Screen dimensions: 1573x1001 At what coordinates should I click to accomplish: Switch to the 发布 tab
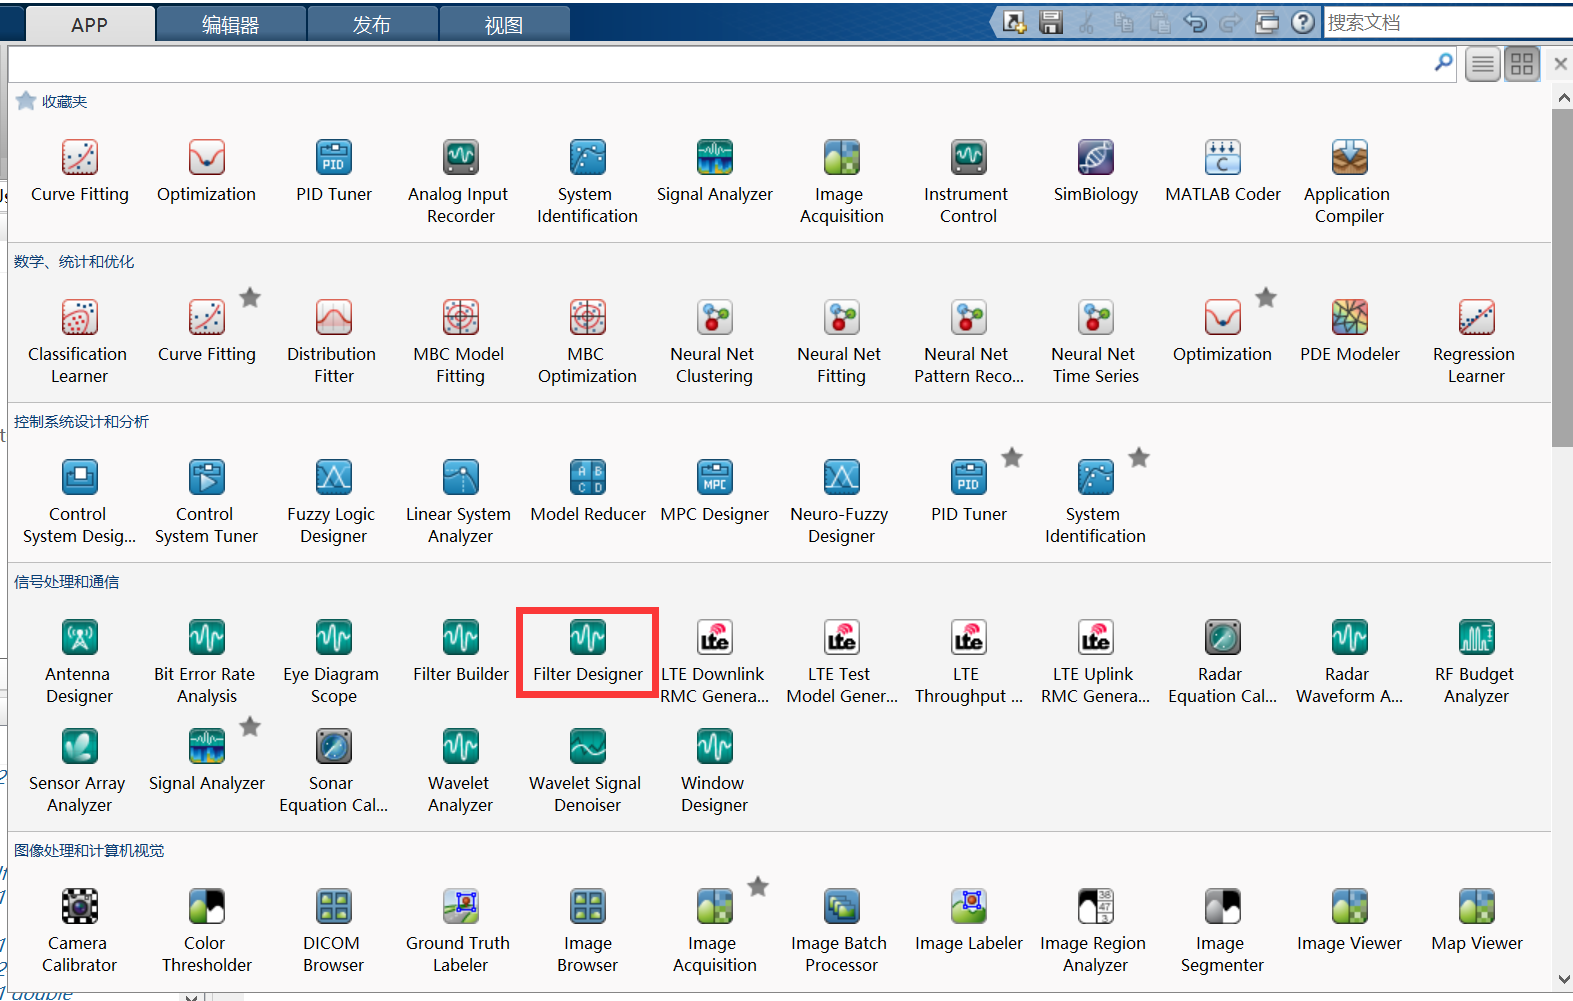(372, 24)
